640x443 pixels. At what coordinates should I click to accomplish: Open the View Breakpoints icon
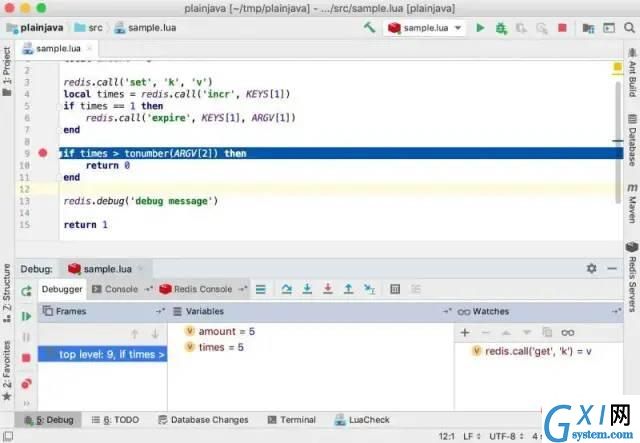click(x=26, y=383)
